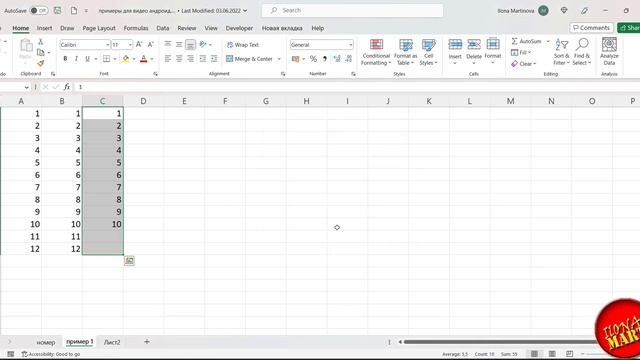The height and width of the screenshot is (360, 640).
Task: Click Format cells button
Action: click(x=493, y=51)
